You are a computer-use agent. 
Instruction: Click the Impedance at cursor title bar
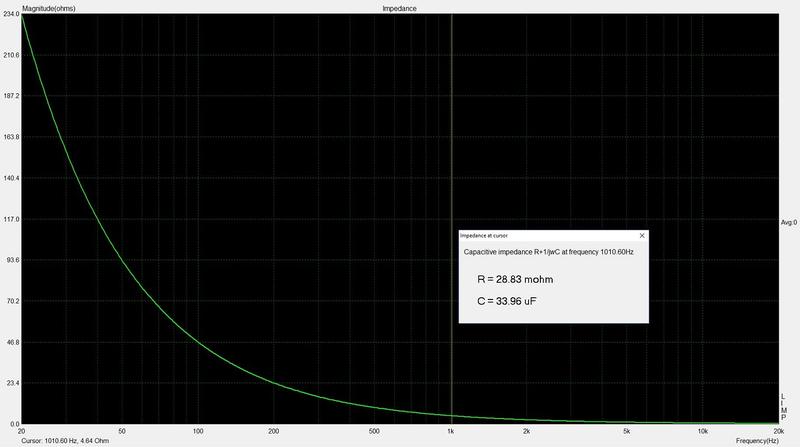click(554, 235)
